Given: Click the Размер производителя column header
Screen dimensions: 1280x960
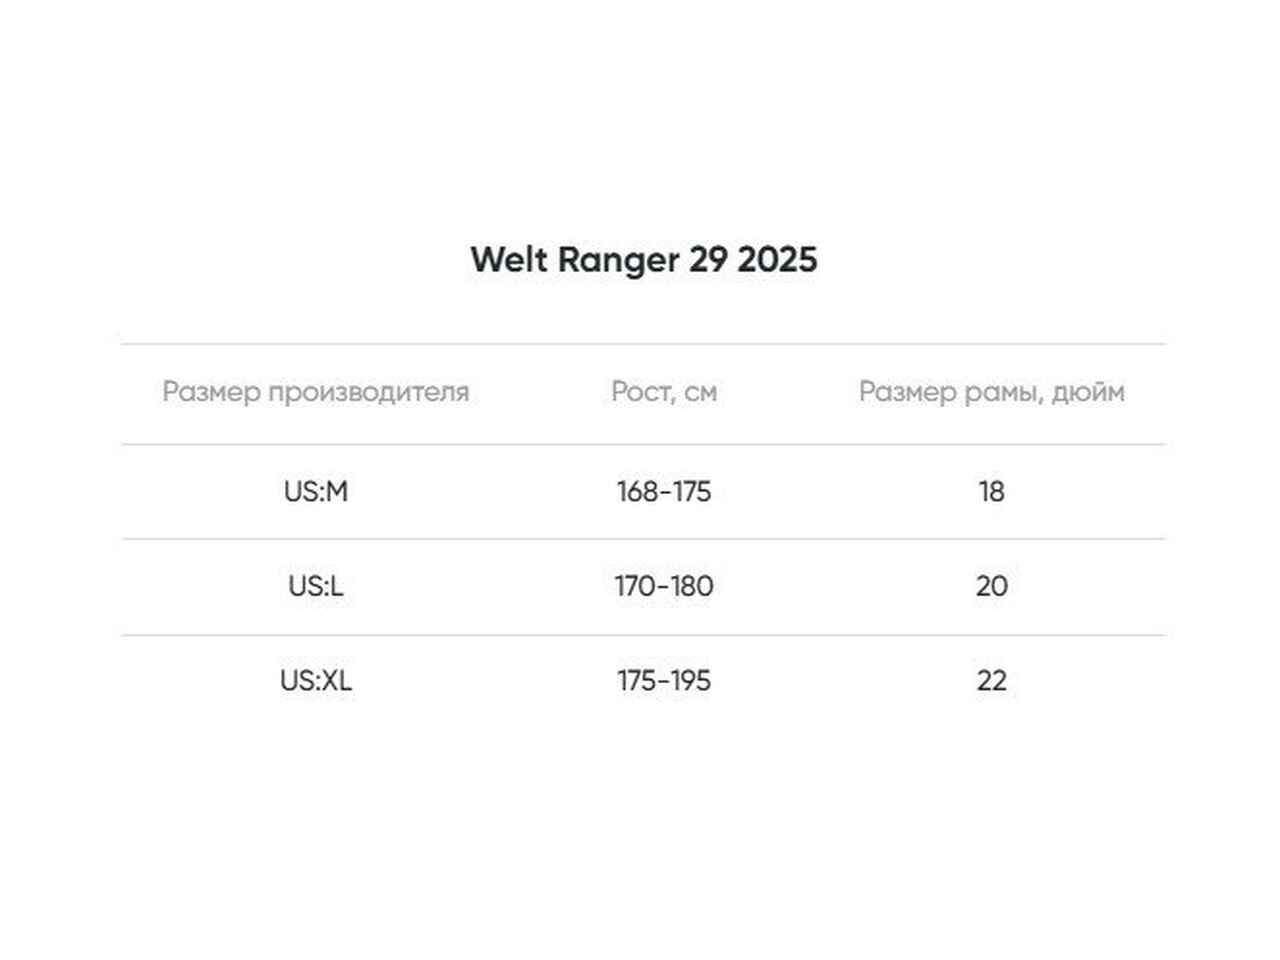Looking at the screenshot, I should coord(315,391).
